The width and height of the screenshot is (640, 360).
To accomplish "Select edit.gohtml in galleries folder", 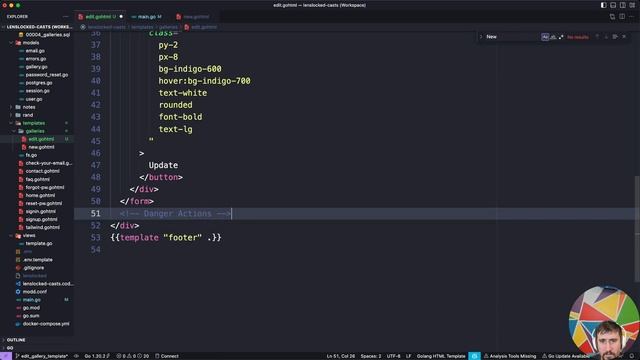I will pos(41,139).
